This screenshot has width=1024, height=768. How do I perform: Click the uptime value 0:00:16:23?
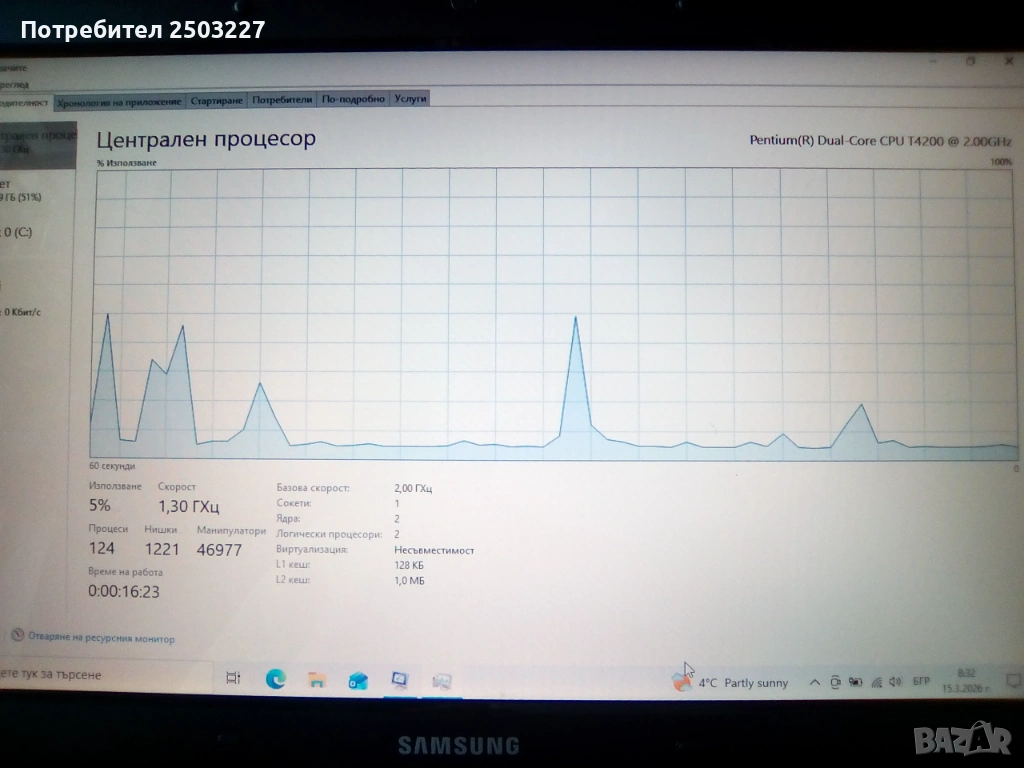coord(124,592)
